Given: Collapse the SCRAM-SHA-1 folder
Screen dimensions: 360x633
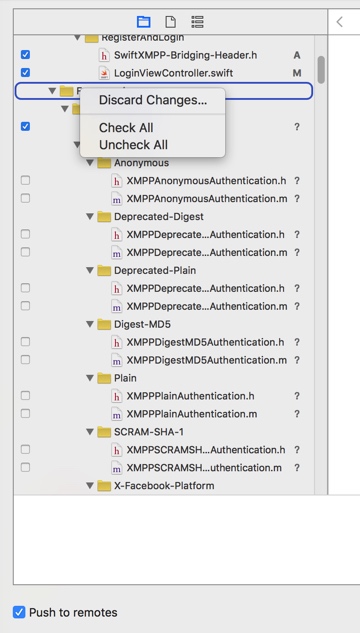Looking at the screenshot, I should [x=90, y=432].
